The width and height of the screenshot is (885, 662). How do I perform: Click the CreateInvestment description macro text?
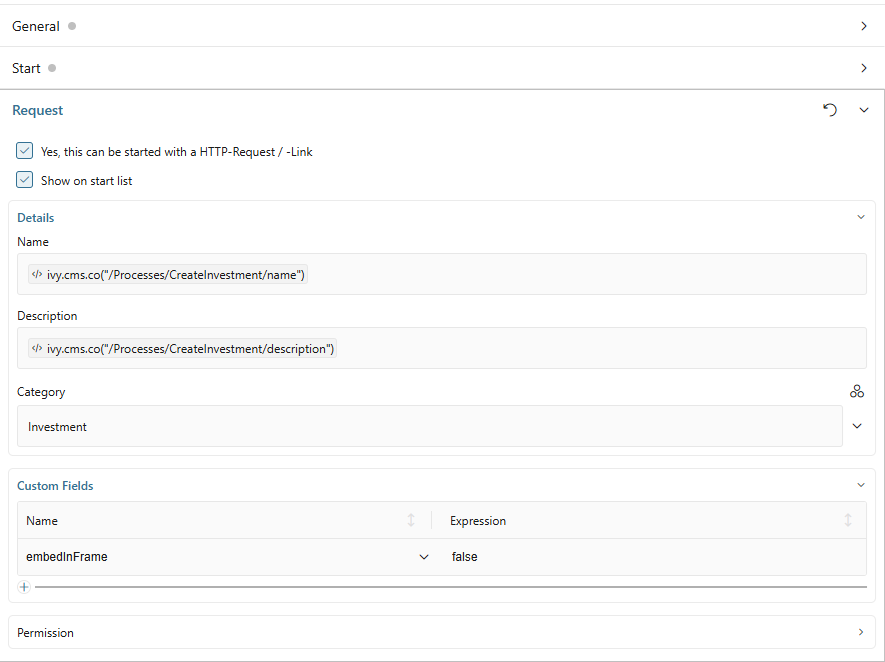pos(190,349)
